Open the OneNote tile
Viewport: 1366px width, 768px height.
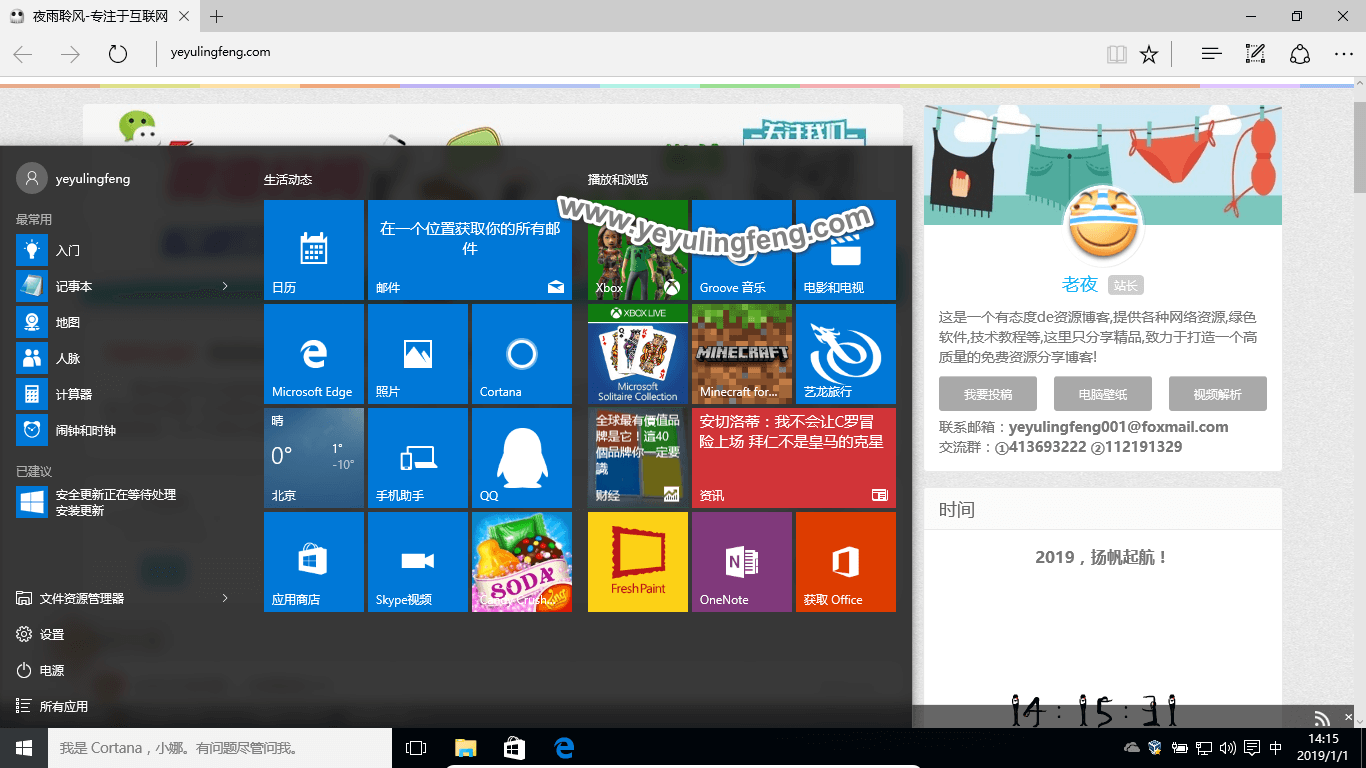(x=741, y=562)
